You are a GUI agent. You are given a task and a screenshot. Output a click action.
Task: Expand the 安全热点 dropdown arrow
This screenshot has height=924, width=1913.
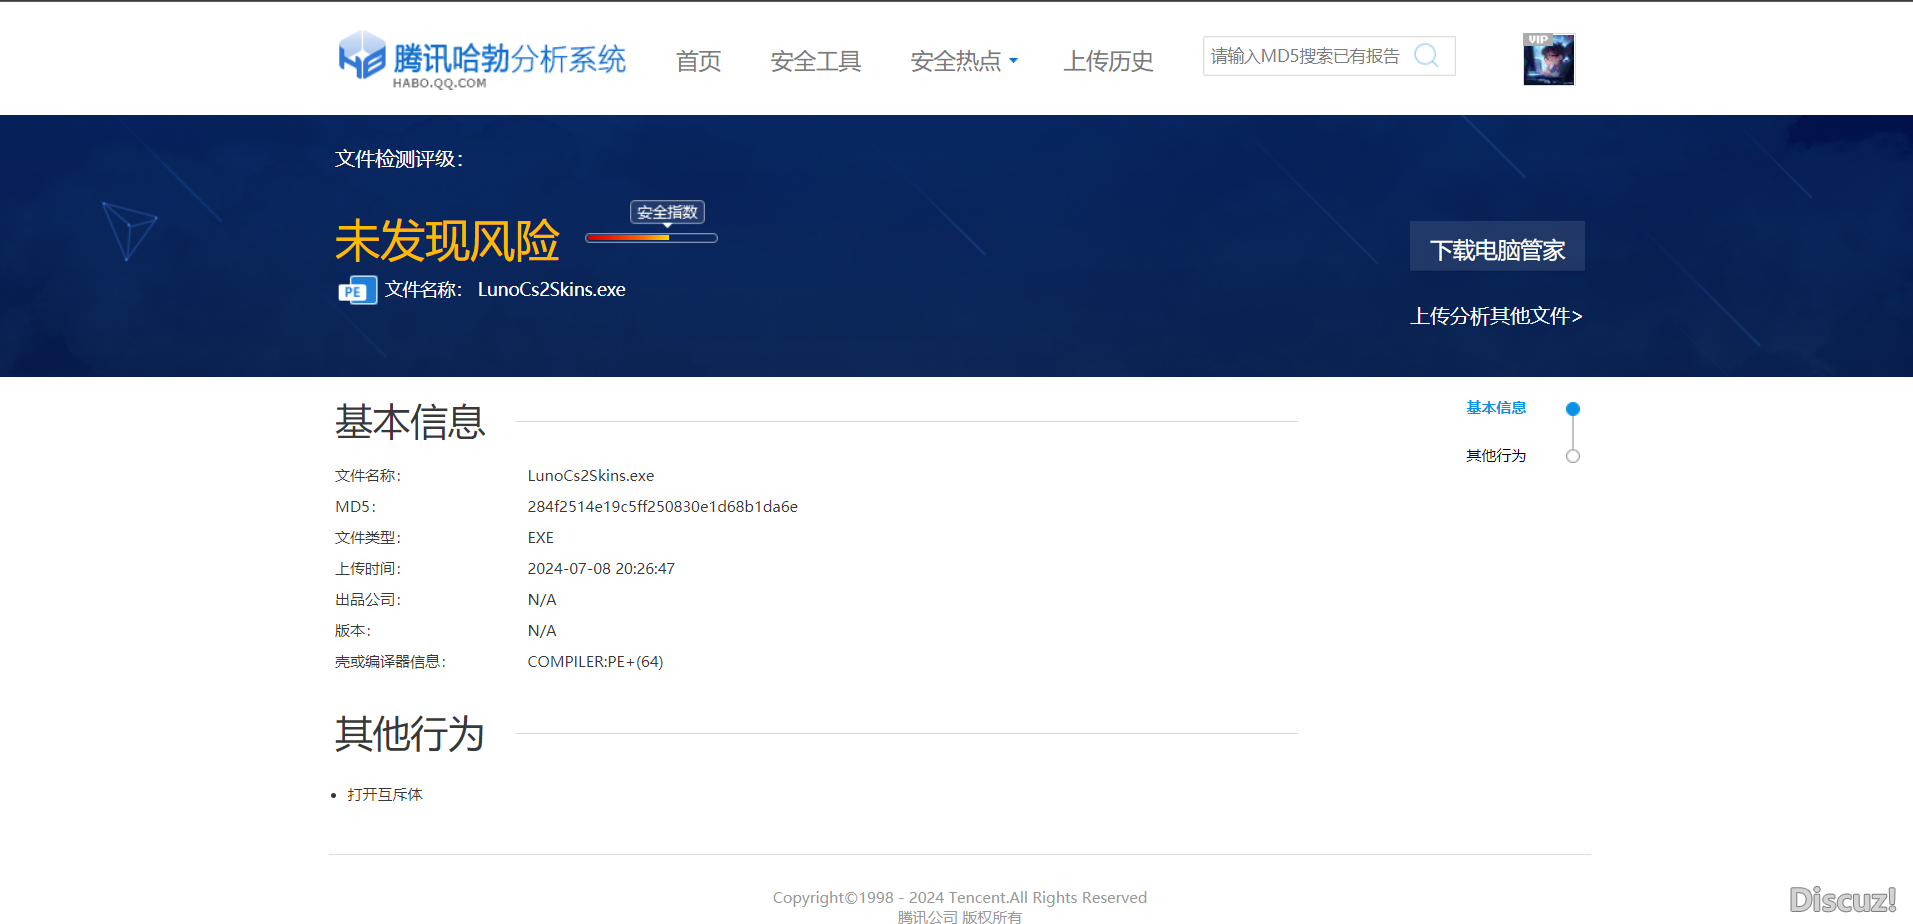1014,61
